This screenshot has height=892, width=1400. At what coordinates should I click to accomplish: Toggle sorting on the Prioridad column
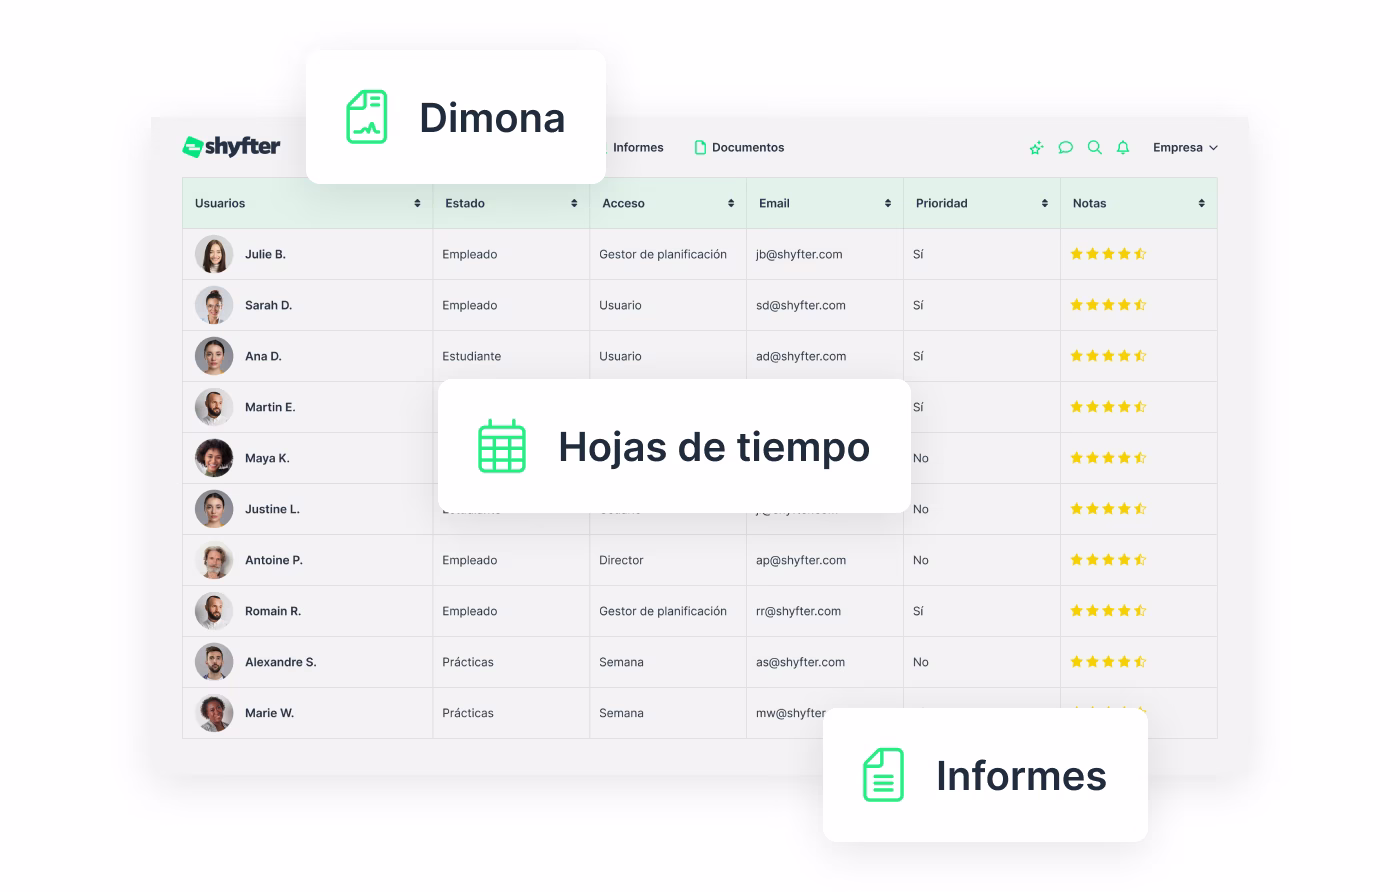point(1044,203)
